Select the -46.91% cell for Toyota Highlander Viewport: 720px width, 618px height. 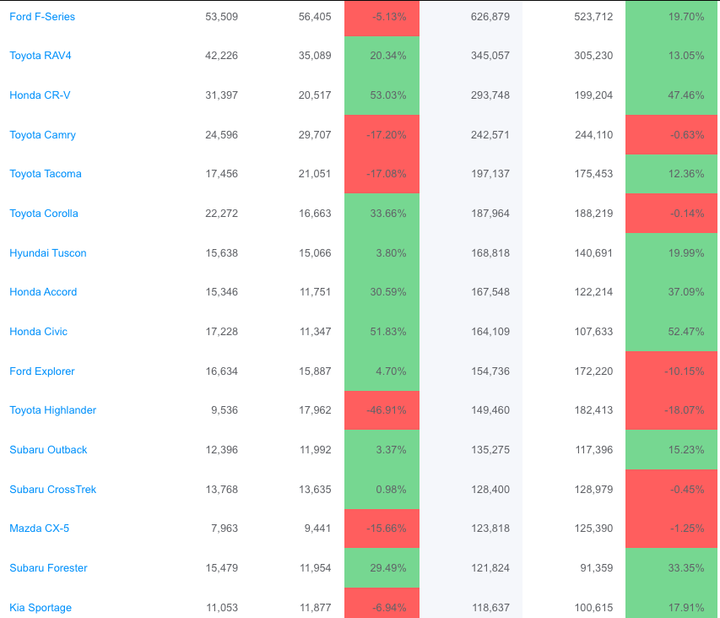tap(382, 410)
